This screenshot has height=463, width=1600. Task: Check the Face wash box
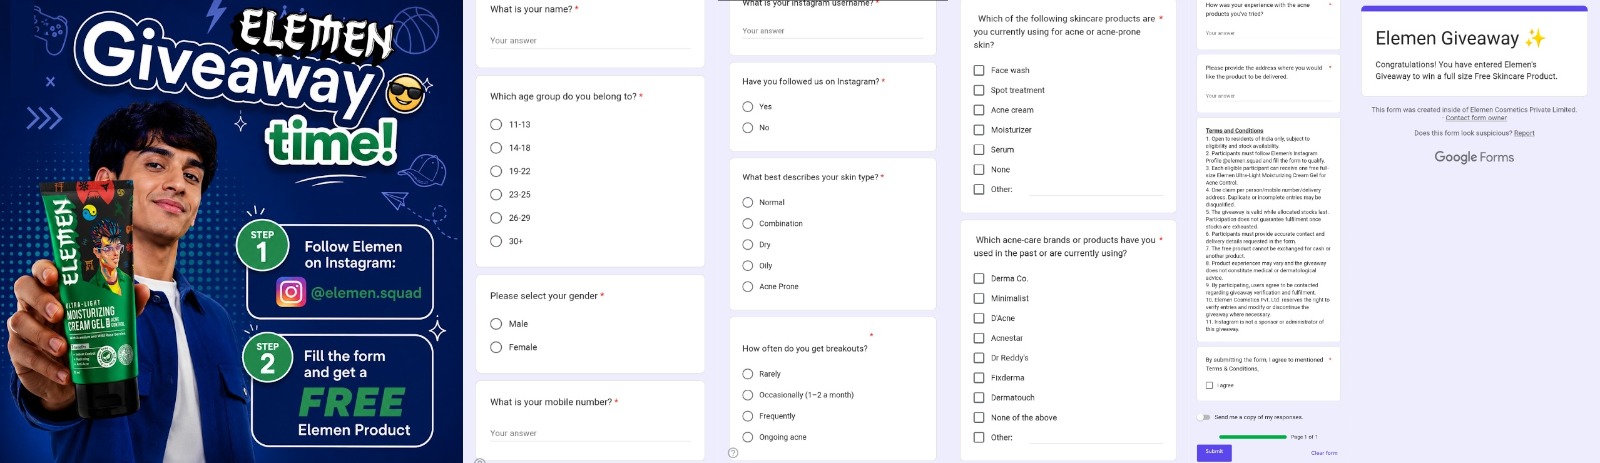pyautogui.click(x=979, y=70)
